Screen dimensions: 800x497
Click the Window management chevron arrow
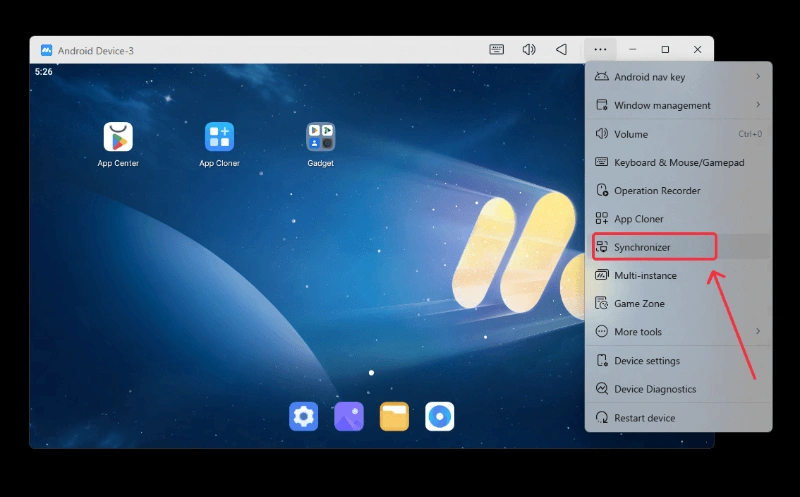(758, 105)
